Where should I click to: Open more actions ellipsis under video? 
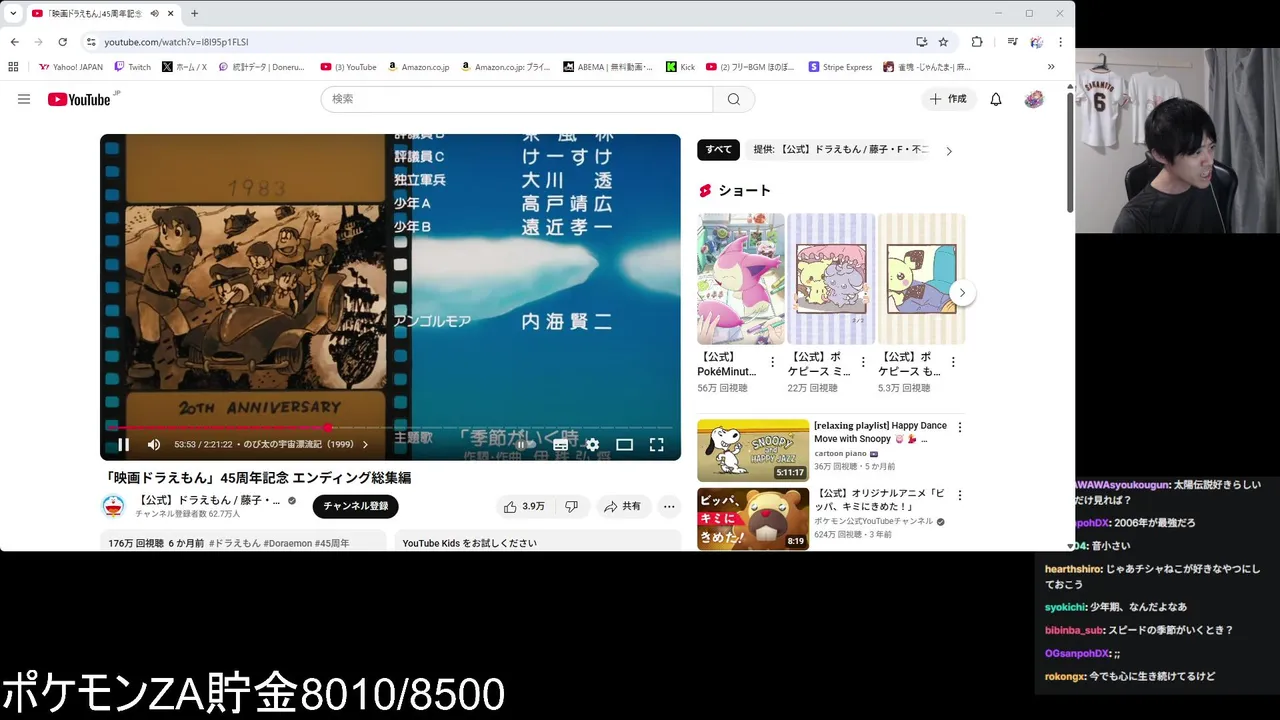coord(669,507)
